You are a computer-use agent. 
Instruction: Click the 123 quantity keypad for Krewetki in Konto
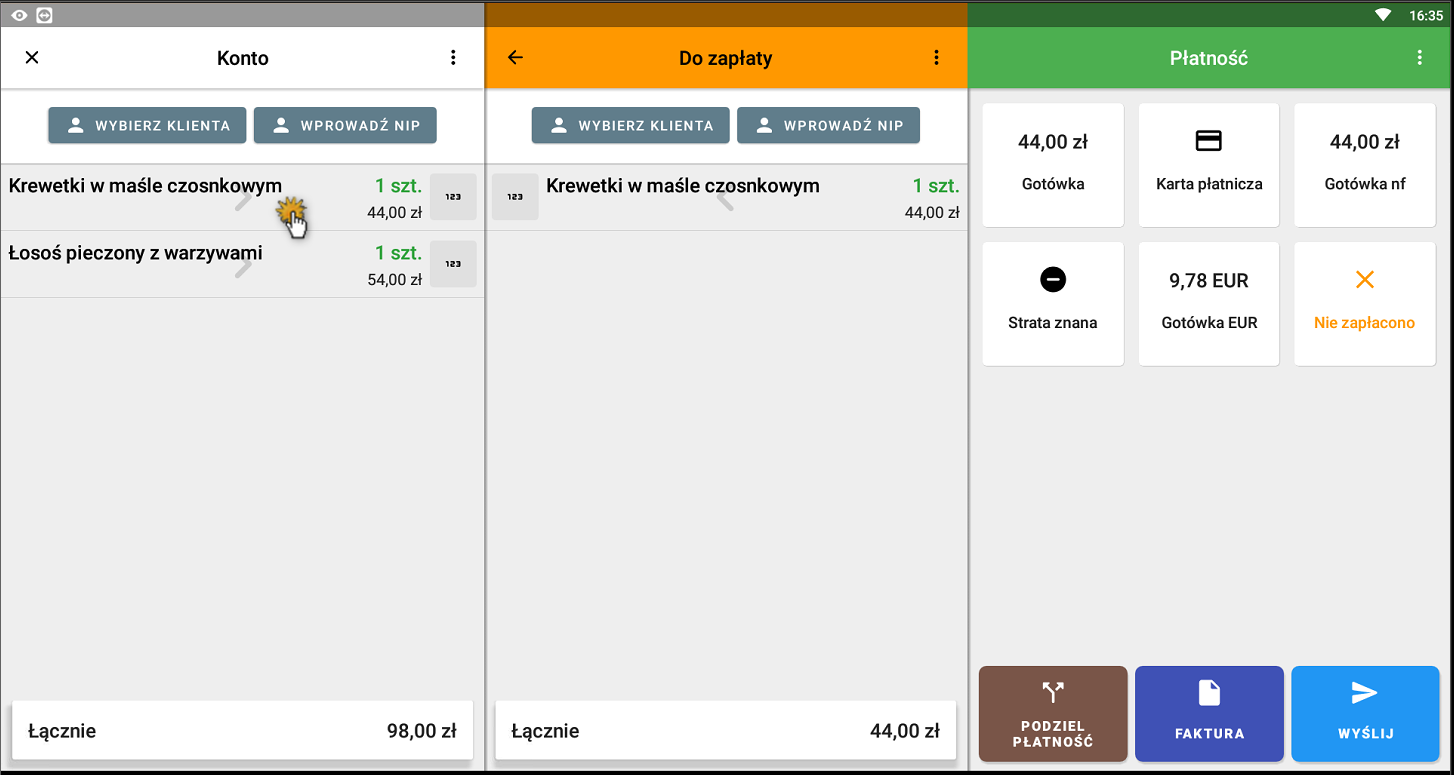(453, 197)
